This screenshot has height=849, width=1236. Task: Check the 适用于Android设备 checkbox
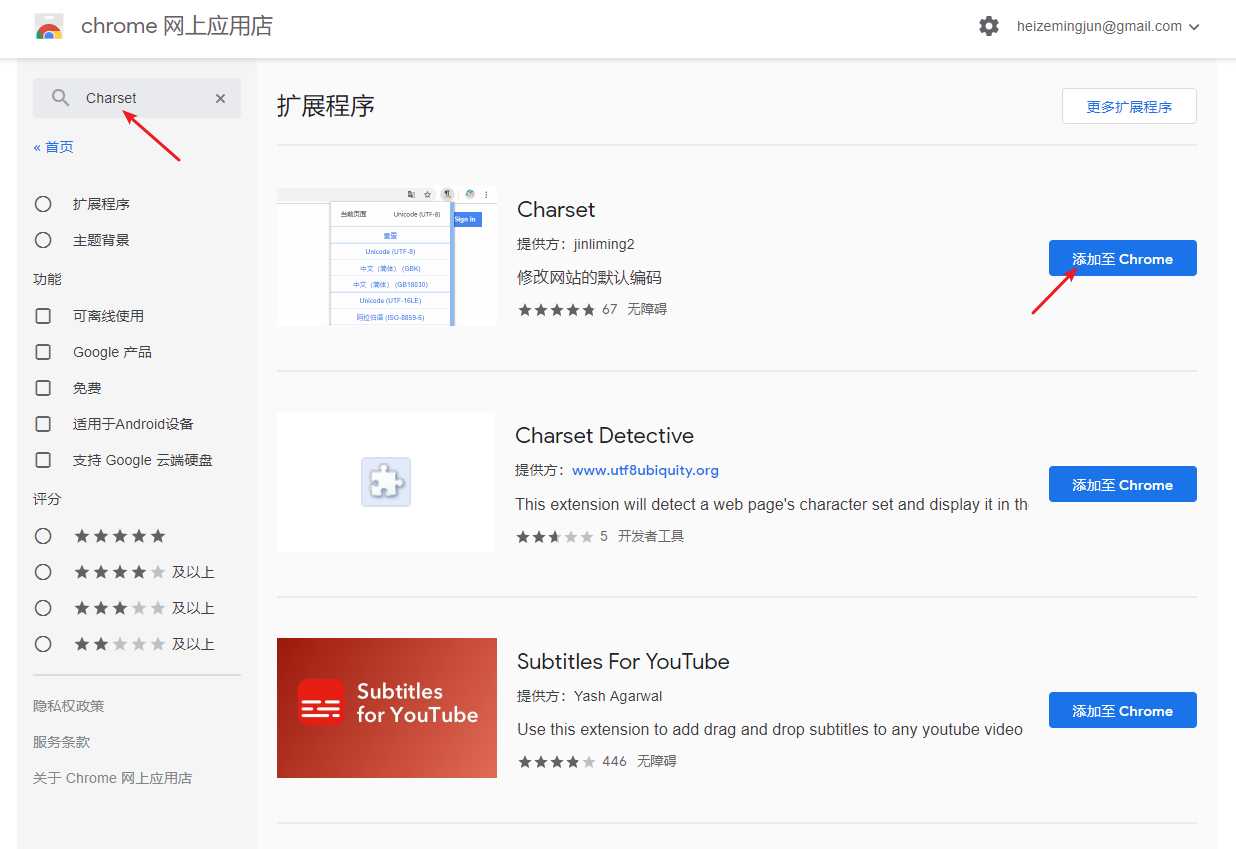pyautogui.click(x=43, y=424)
